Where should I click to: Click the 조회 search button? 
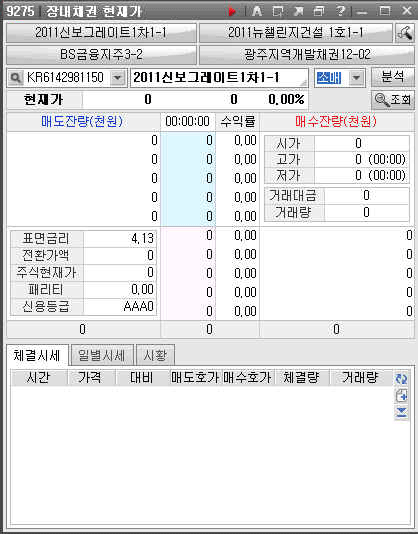pyautogui.click(x=393, y=100)
